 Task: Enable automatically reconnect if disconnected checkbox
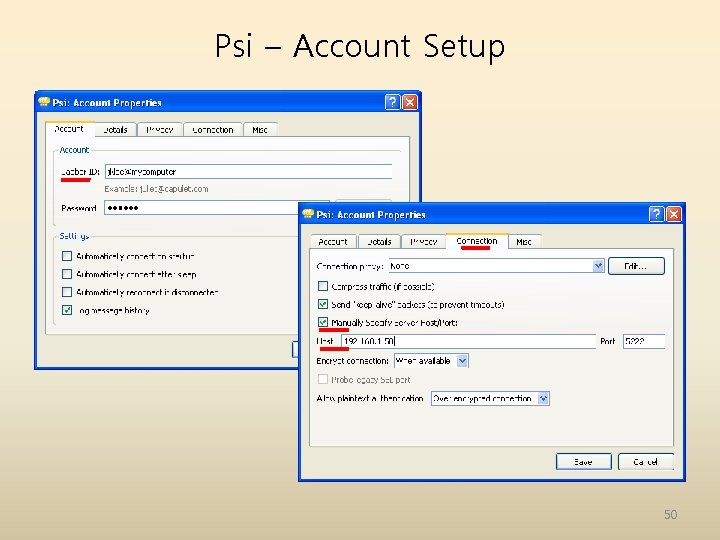[x=67, y=292]
